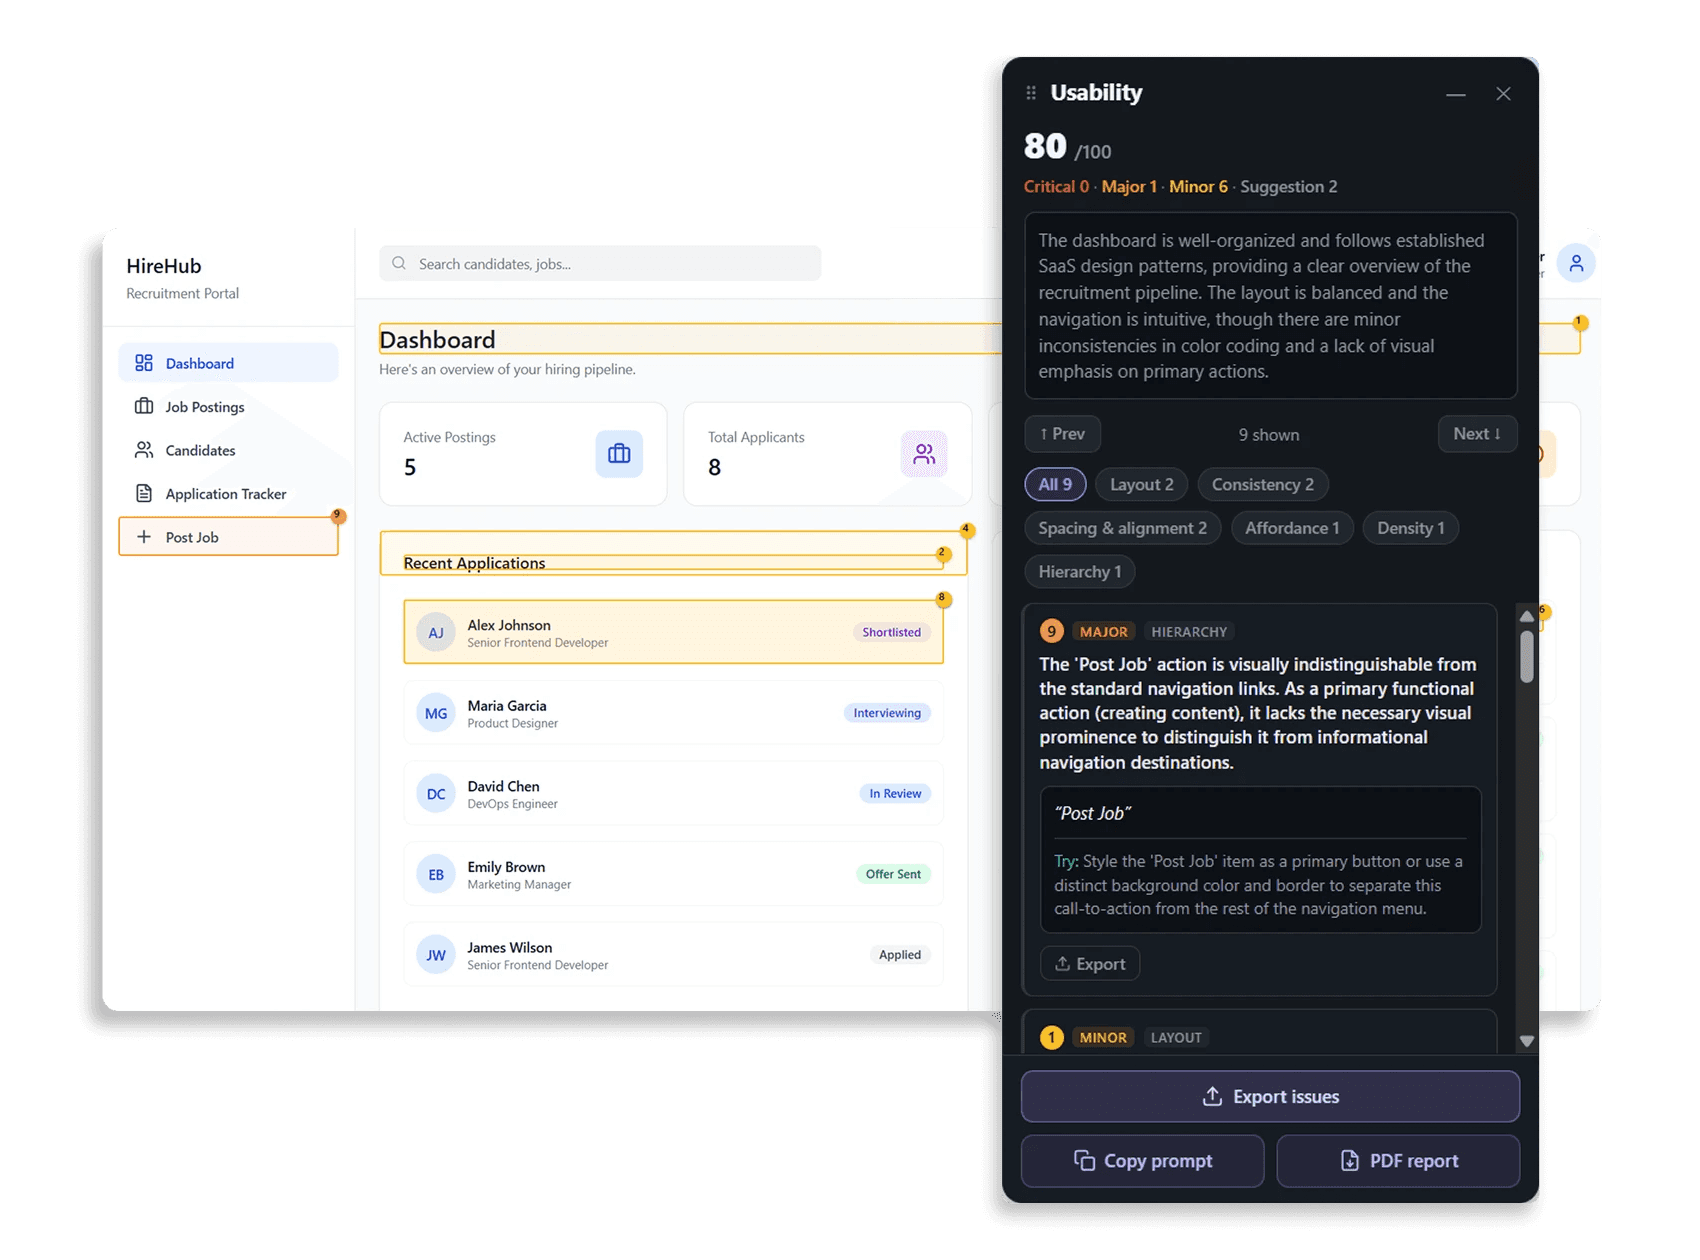Click AJ avatar for Alex Johnson
This screenshot has height=1260, width=1700.
coord(436,633)
